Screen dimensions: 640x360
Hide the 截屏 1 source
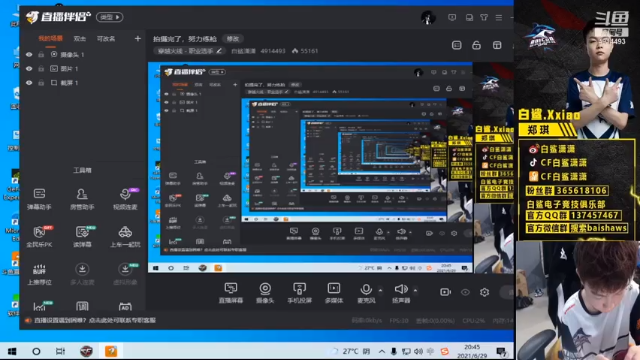(29, 83)
